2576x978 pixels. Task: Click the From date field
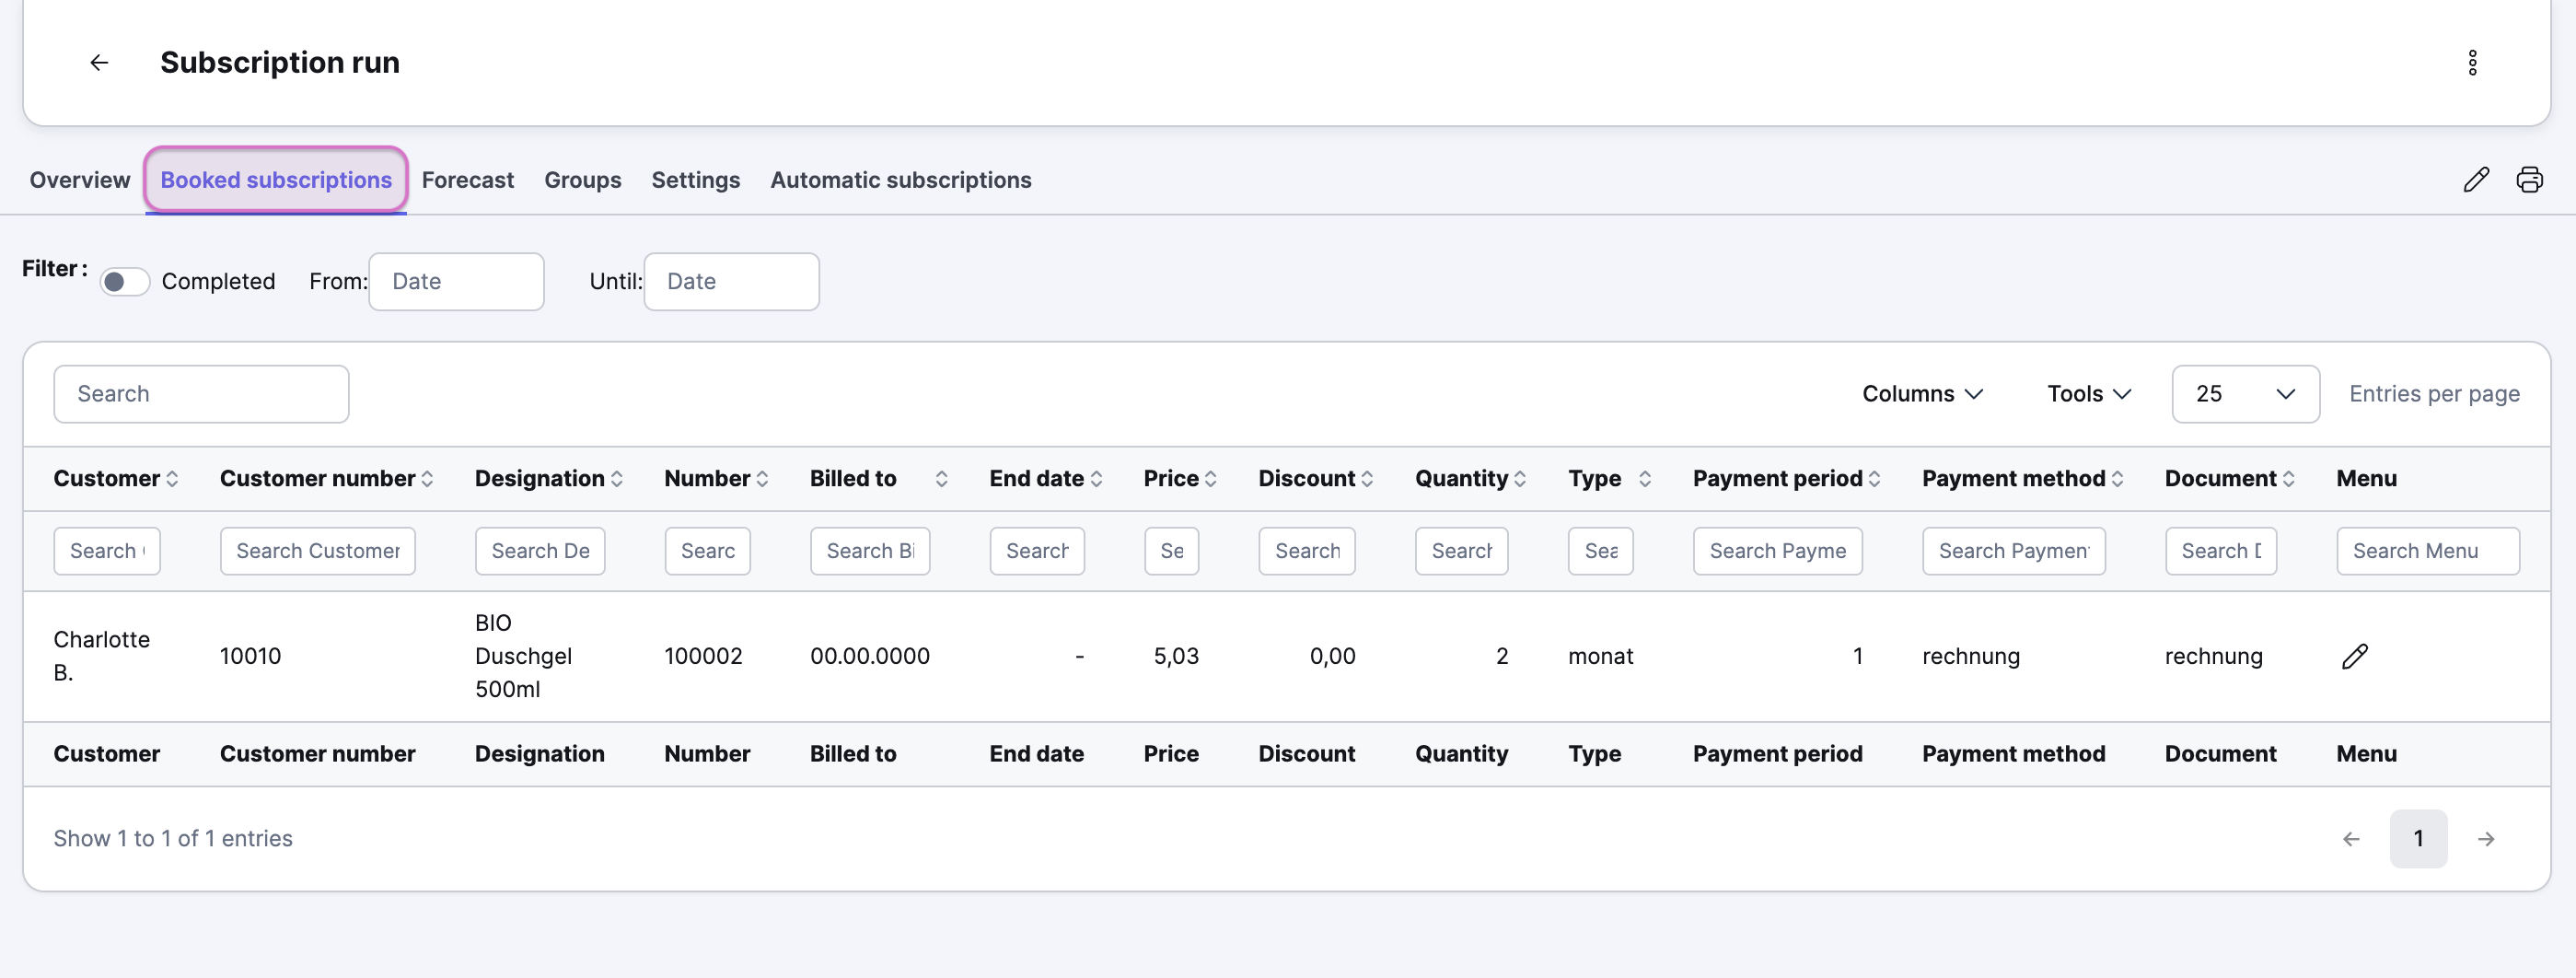[x=456, y=282]
